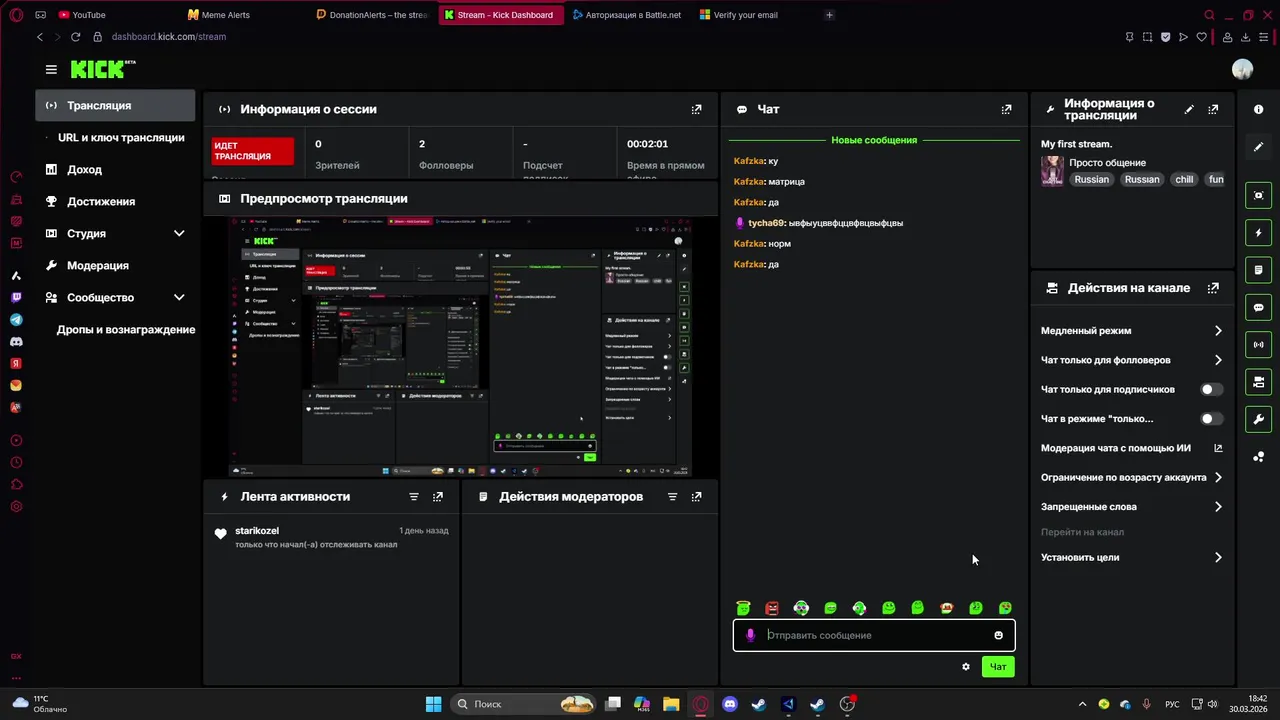The image size is (1280, 720).
Task: Focus the Отправить сообщение input
Action: coord(874,636)
